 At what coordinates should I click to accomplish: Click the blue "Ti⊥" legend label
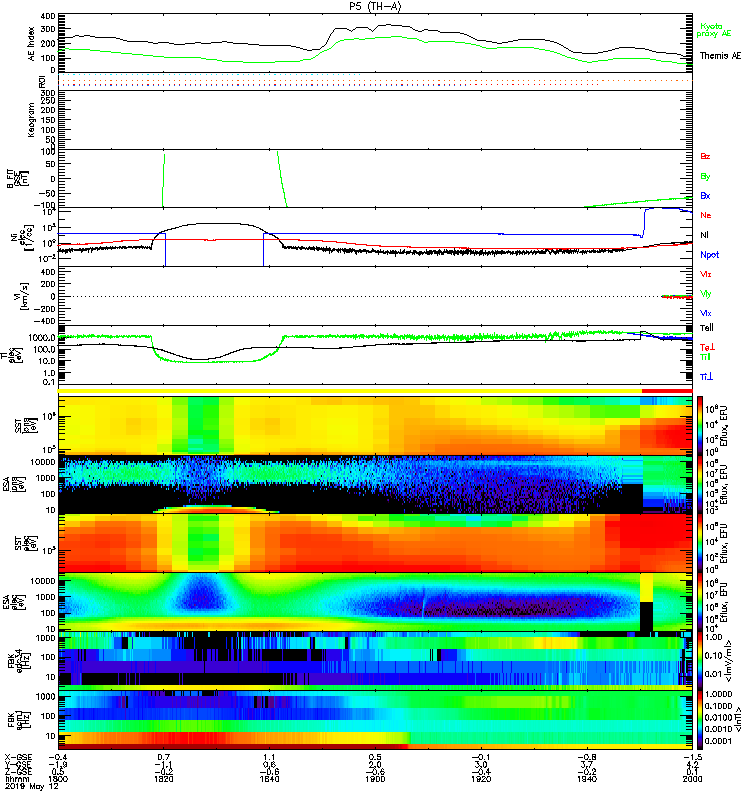[707, 377]
